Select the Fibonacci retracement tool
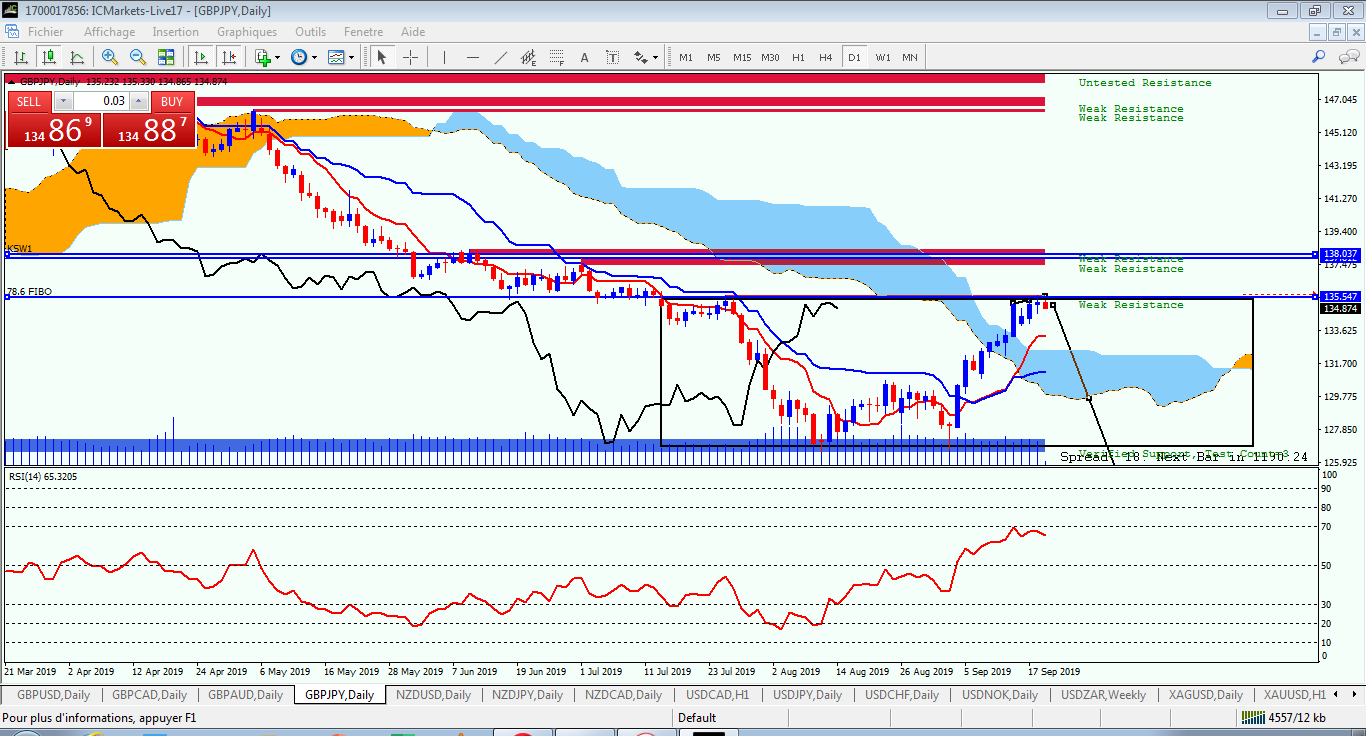 [557, 57]
